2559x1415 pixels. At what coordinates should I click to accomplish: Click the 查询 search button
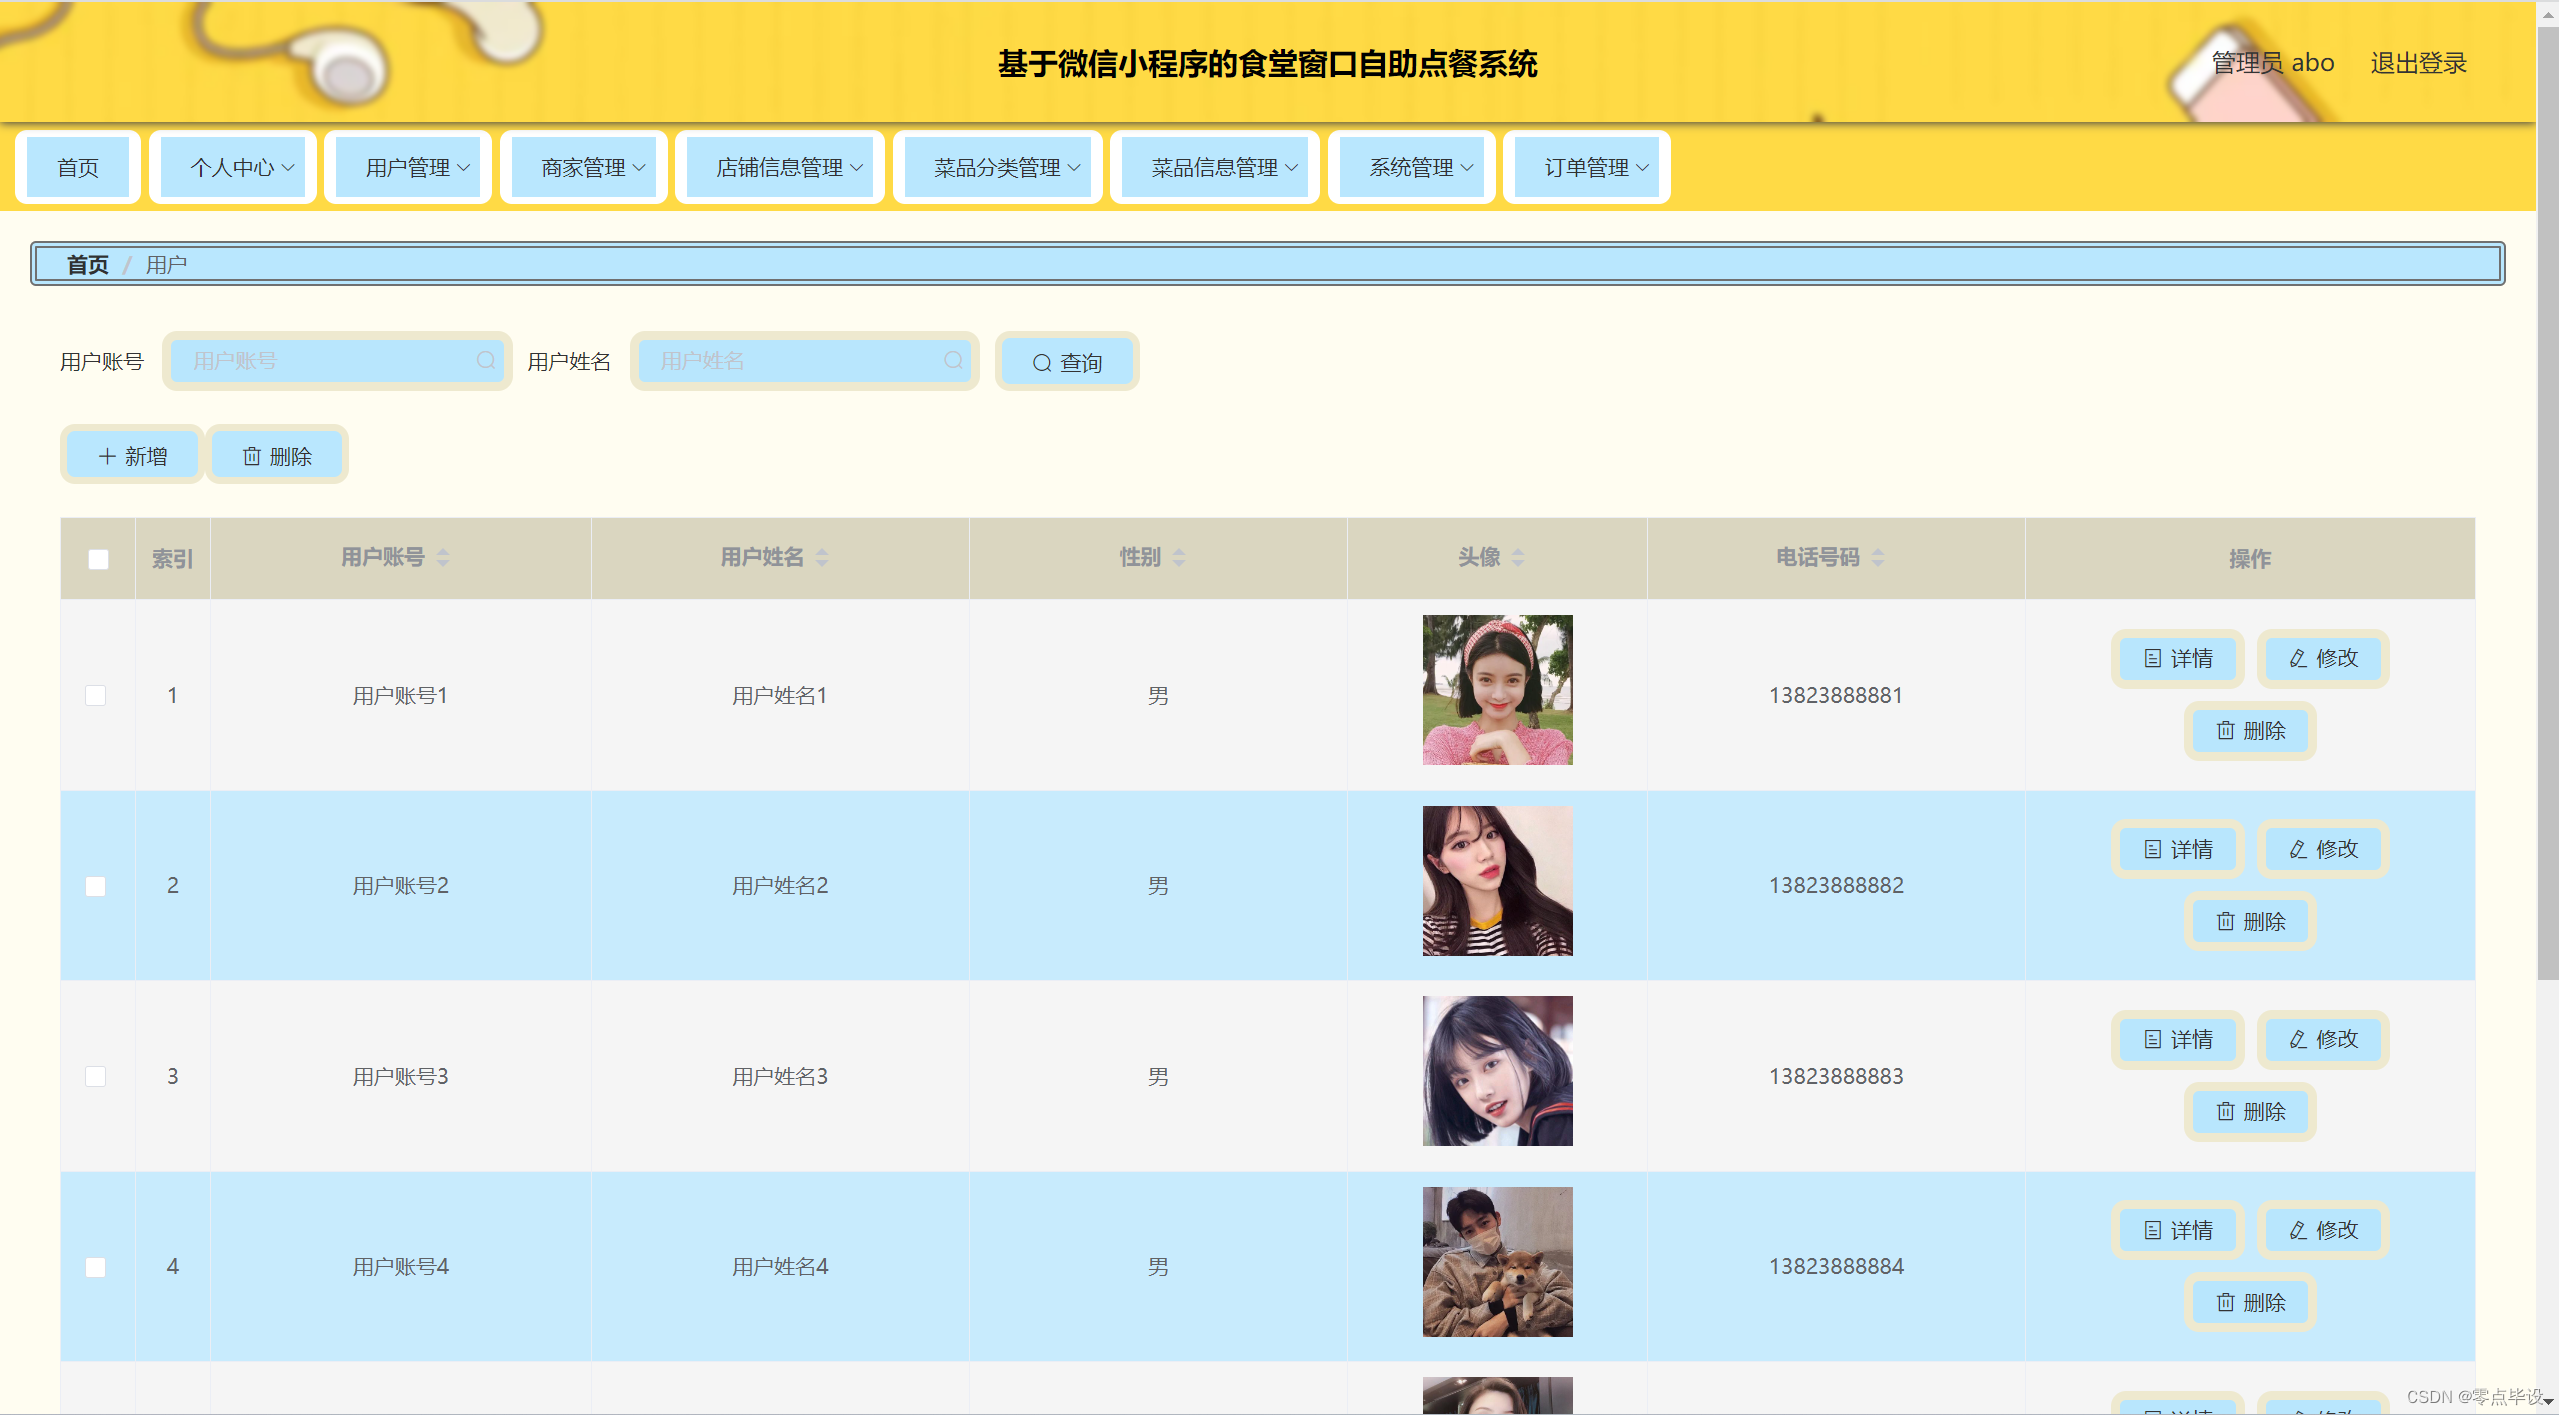(x=1067, y=363)
